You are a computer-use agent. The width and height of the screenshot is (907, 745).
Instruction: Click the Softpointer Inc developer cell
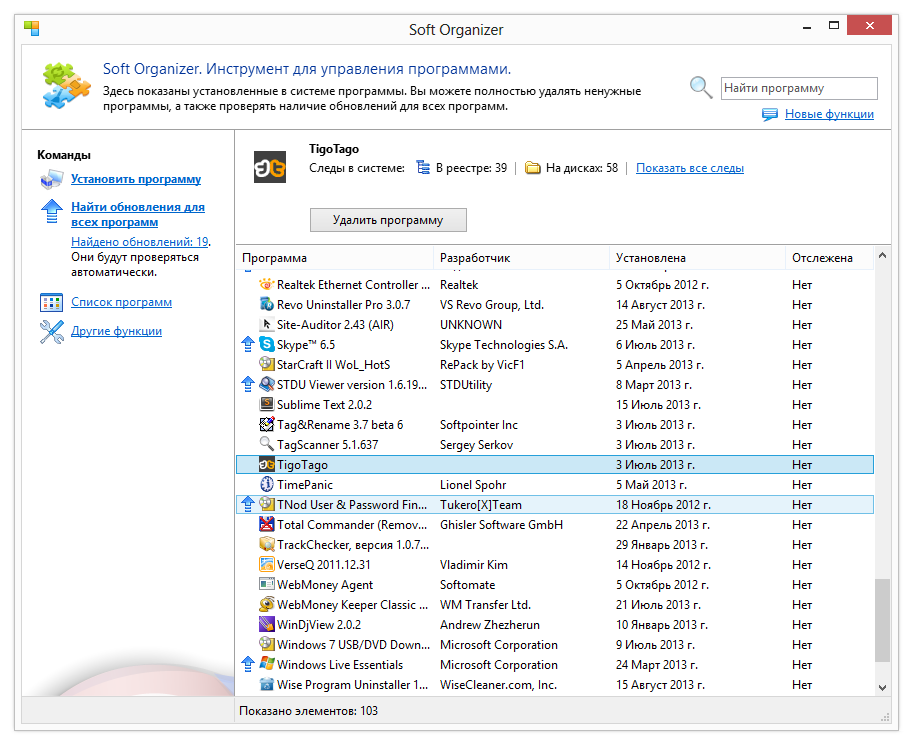tap(478, 425)
